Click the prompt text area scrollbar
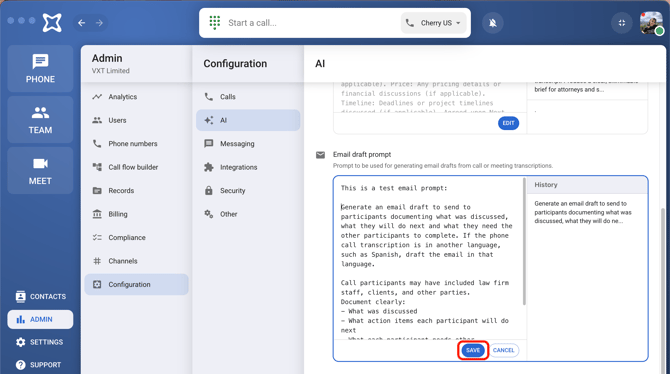 coord(524,241)
